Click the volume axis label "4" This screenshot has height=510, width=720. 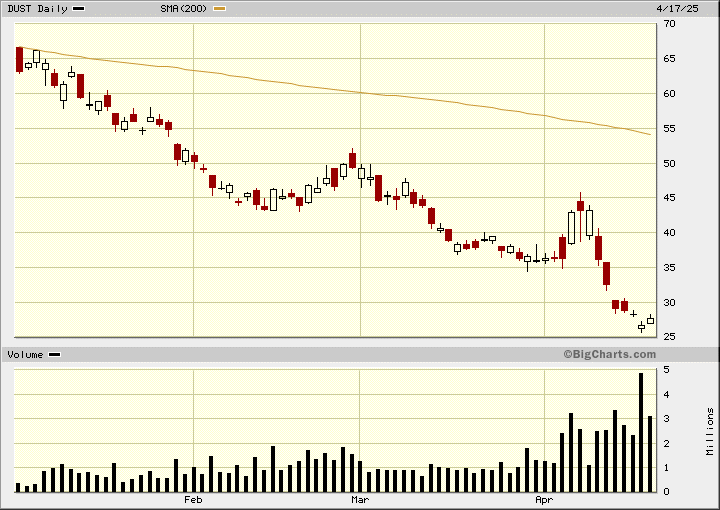tap(666, 395)
